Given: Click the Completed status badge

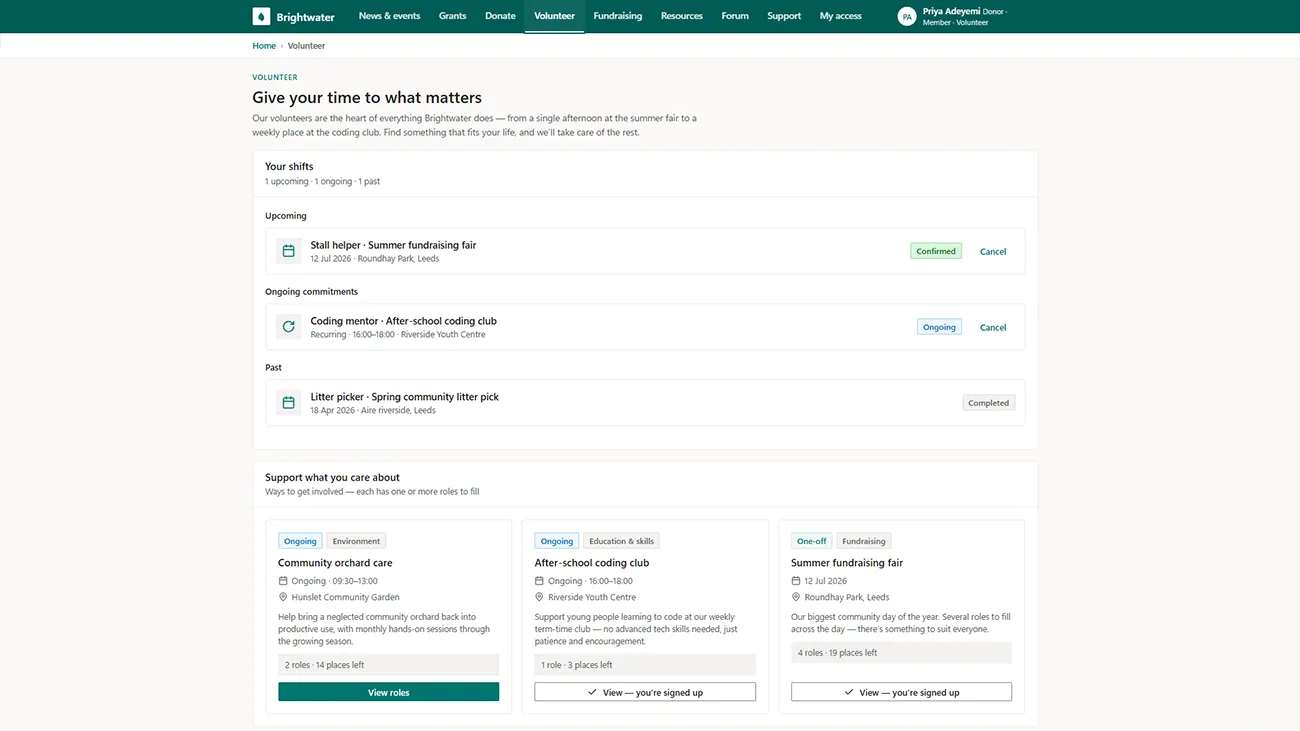Looking at the screenshot, I should click(x=988, y=403).
